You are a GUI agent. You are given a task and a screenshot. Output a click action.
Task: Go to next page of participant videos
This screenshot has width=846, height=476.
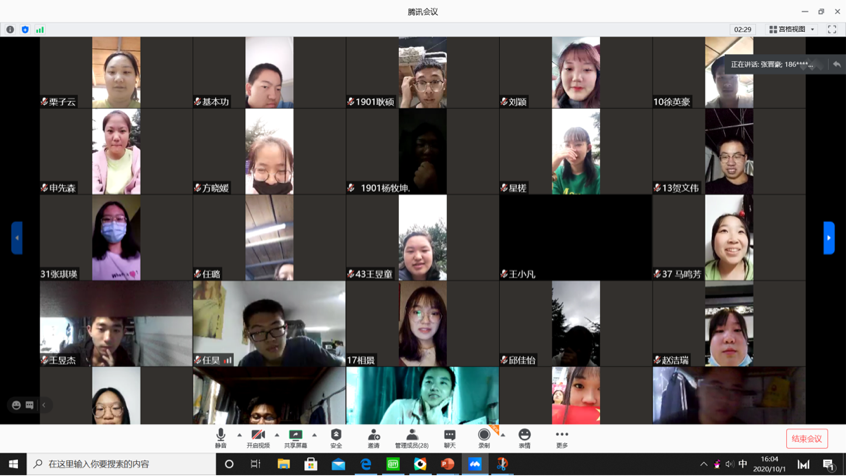click(828, 238)
